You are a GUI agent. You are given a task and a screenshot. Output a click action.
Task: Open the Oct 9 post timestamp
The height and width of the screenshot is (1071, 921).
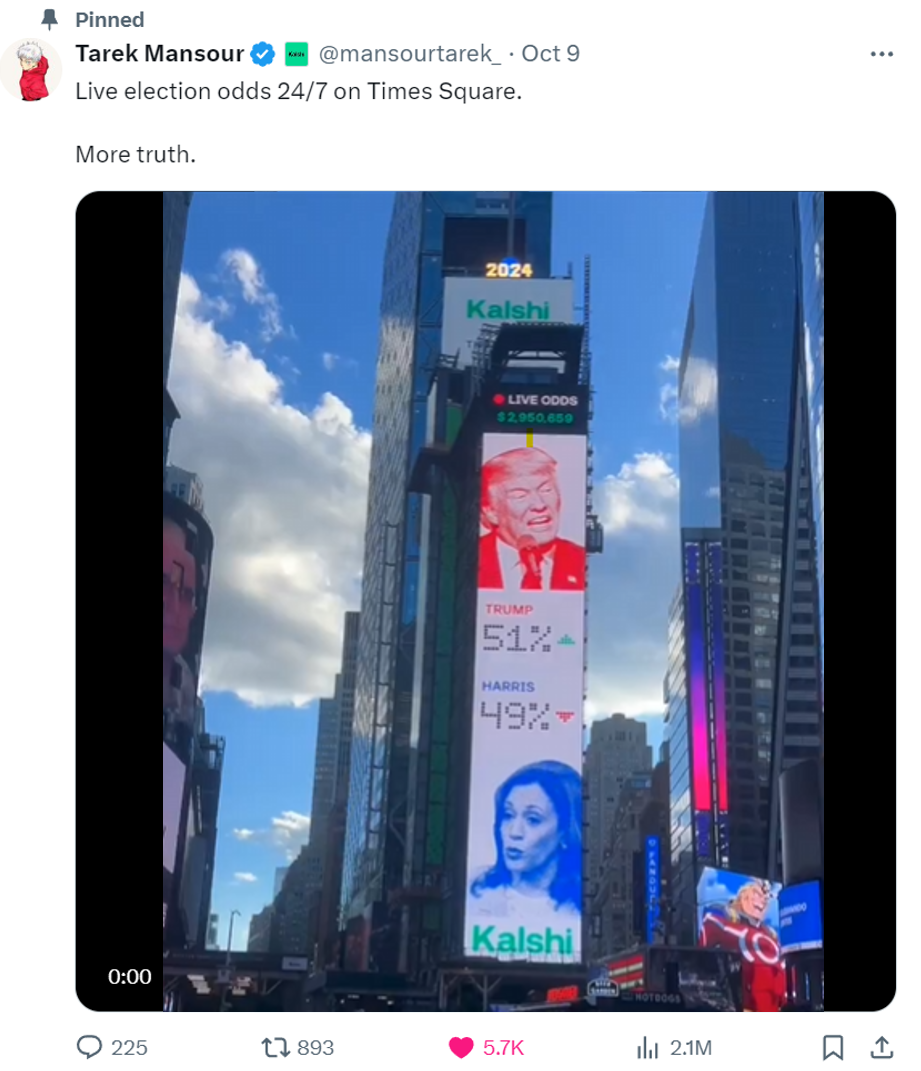coord(550,53)
